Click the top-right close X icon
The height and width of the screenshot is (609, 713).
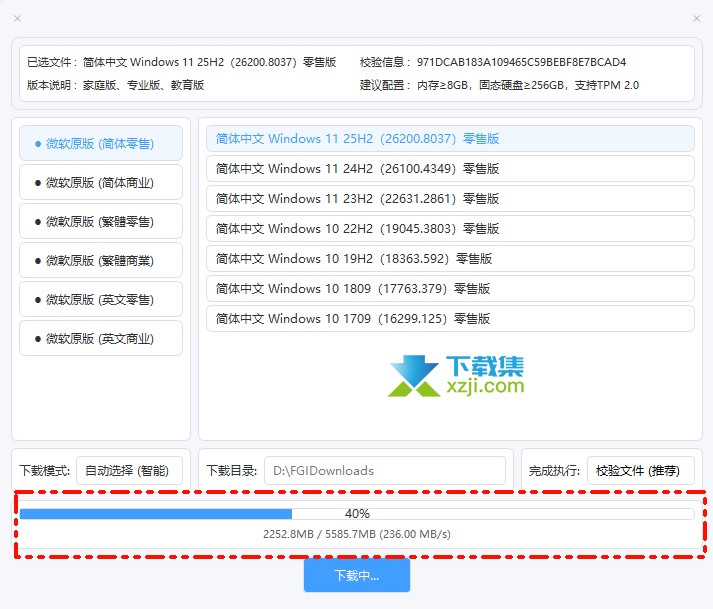(x=696, y=19)
